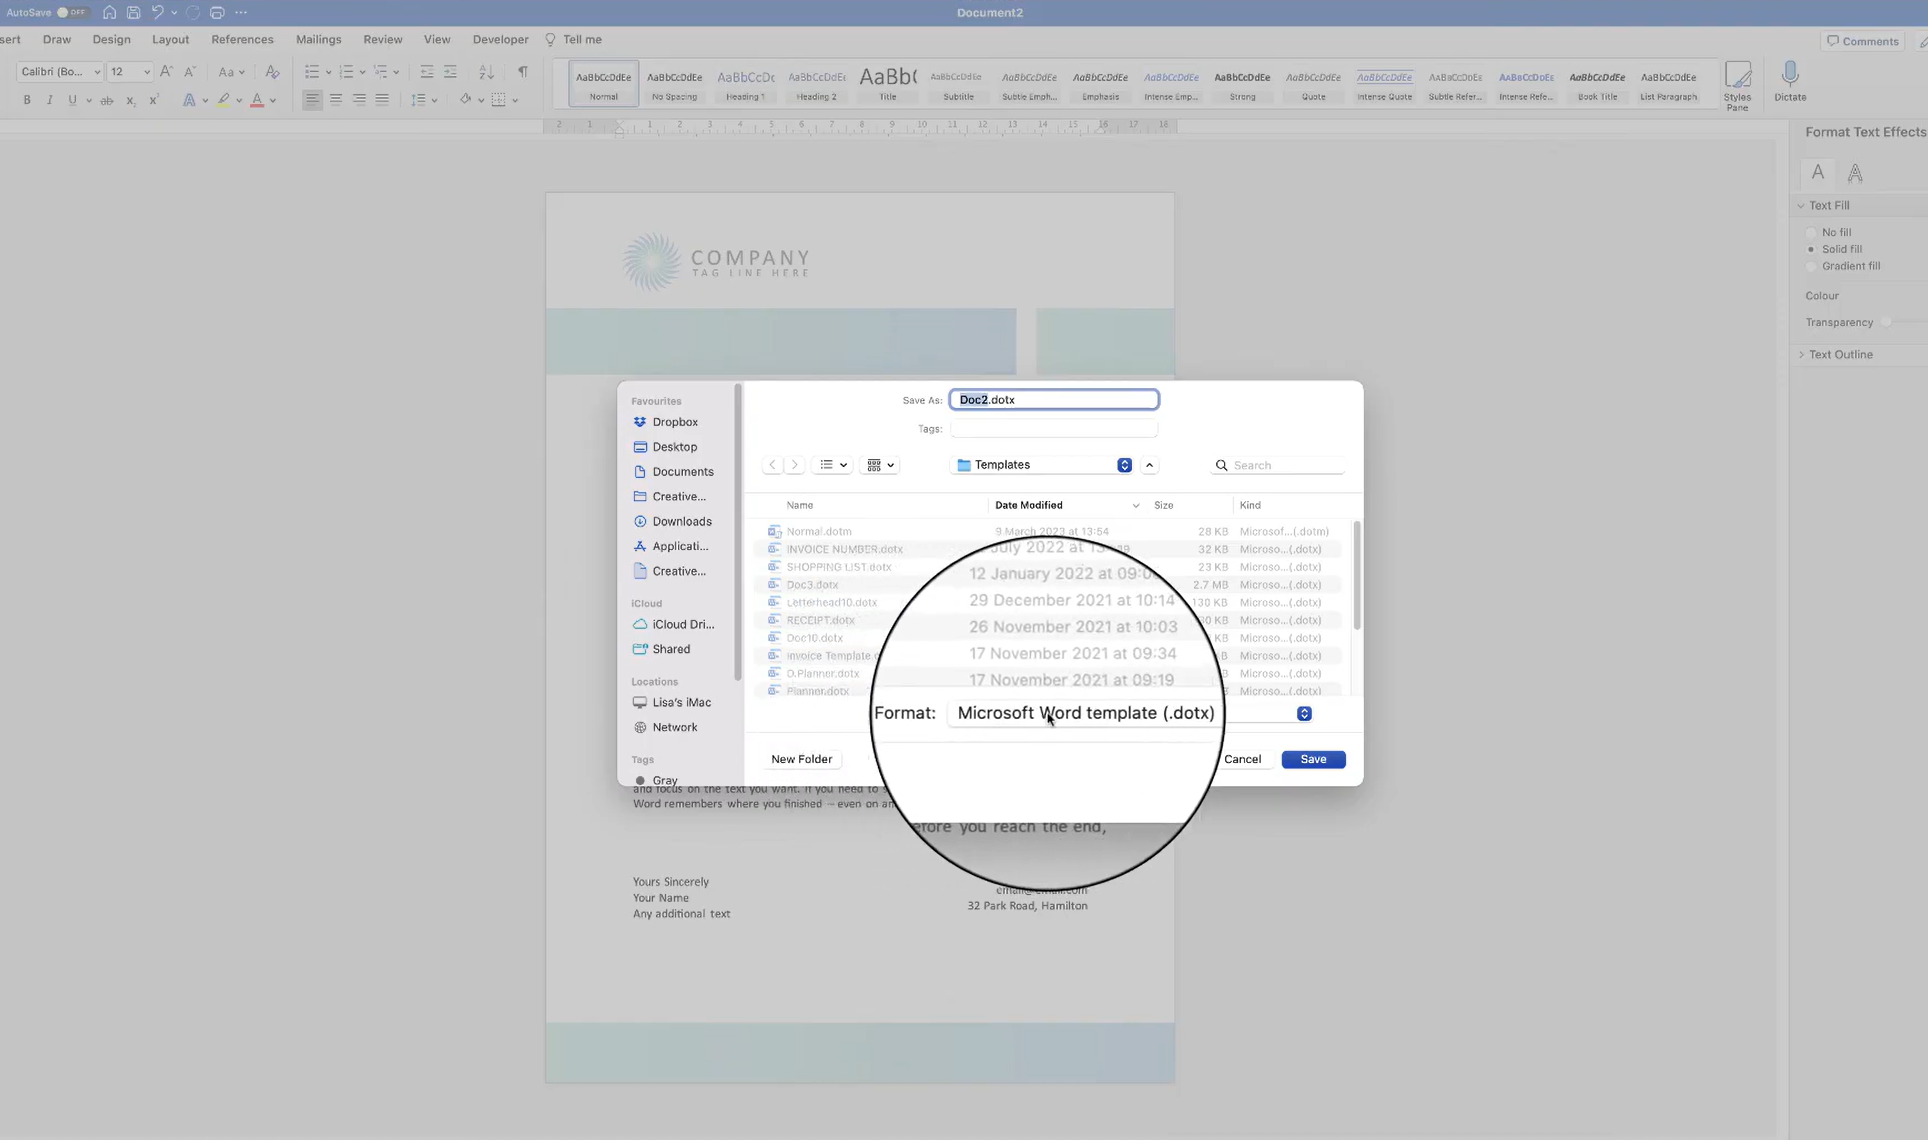Align text to the right
Image resolution: width=1928 pixels, height=1140 pixels.
[359, 100]
